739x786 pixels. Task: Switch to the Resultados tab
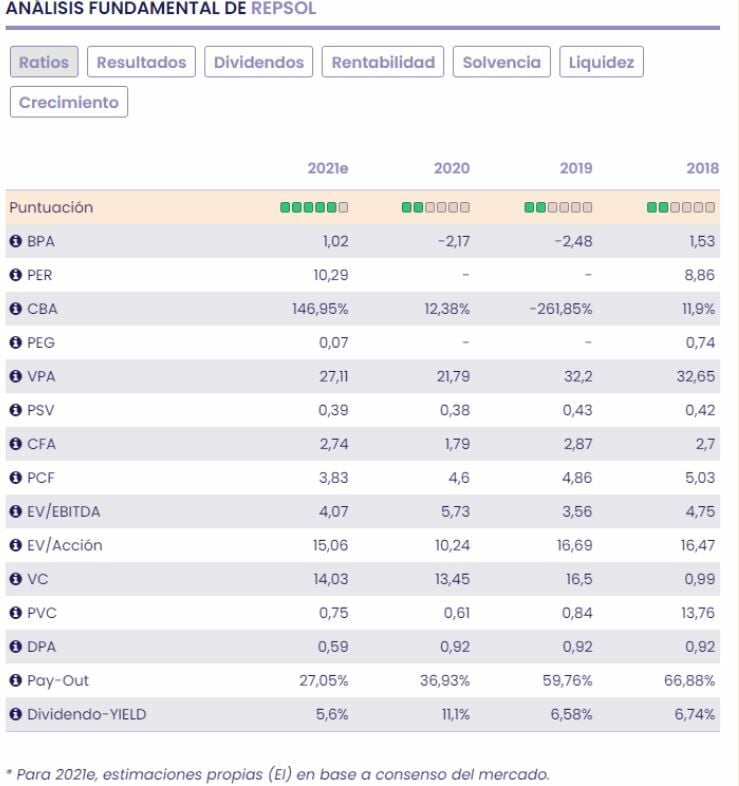(x=141, y=62)
